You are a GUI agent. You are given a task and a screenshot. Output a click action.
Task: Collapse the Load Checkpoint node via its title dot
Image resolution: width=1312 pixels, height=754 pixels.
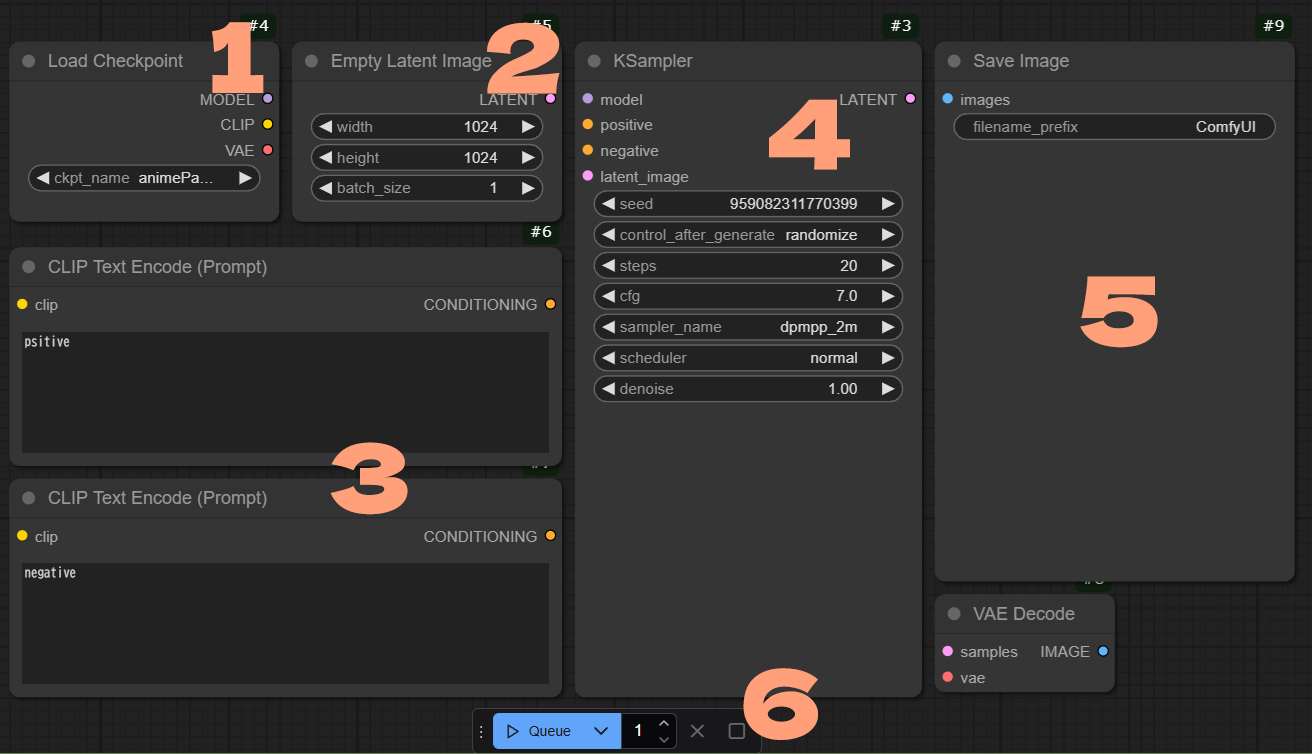[28, 61]
